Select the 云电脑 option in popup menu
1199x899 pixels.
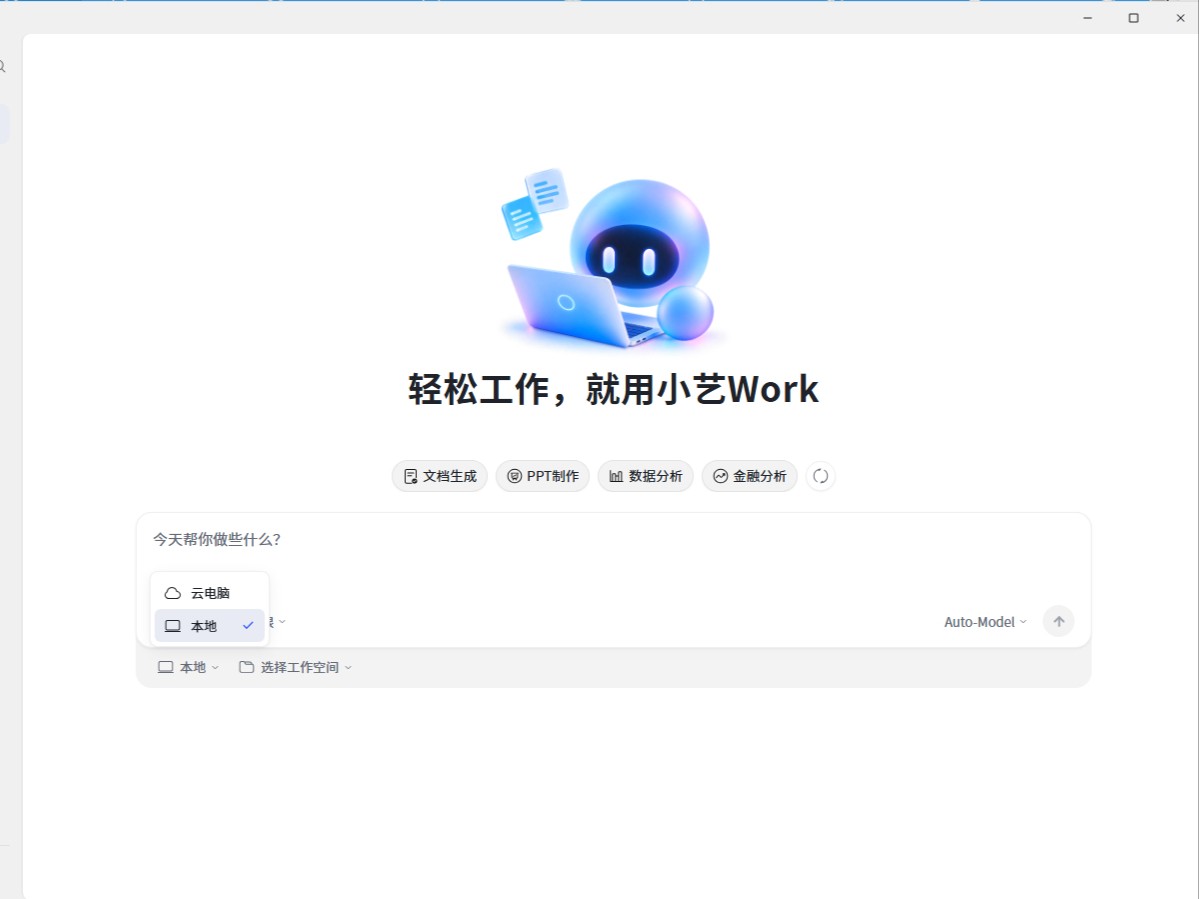pos(210,593)
